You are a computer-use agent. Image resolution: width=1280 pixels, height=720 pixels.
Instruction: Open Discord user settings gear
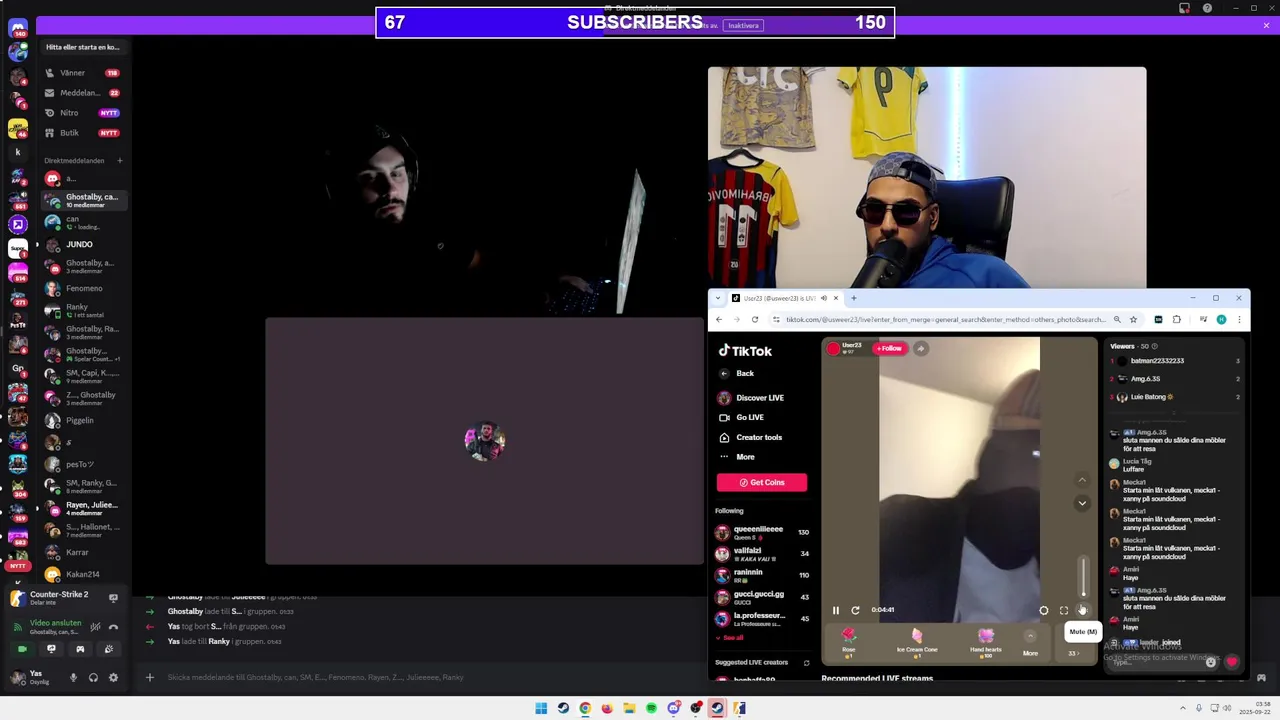[113, 677]
